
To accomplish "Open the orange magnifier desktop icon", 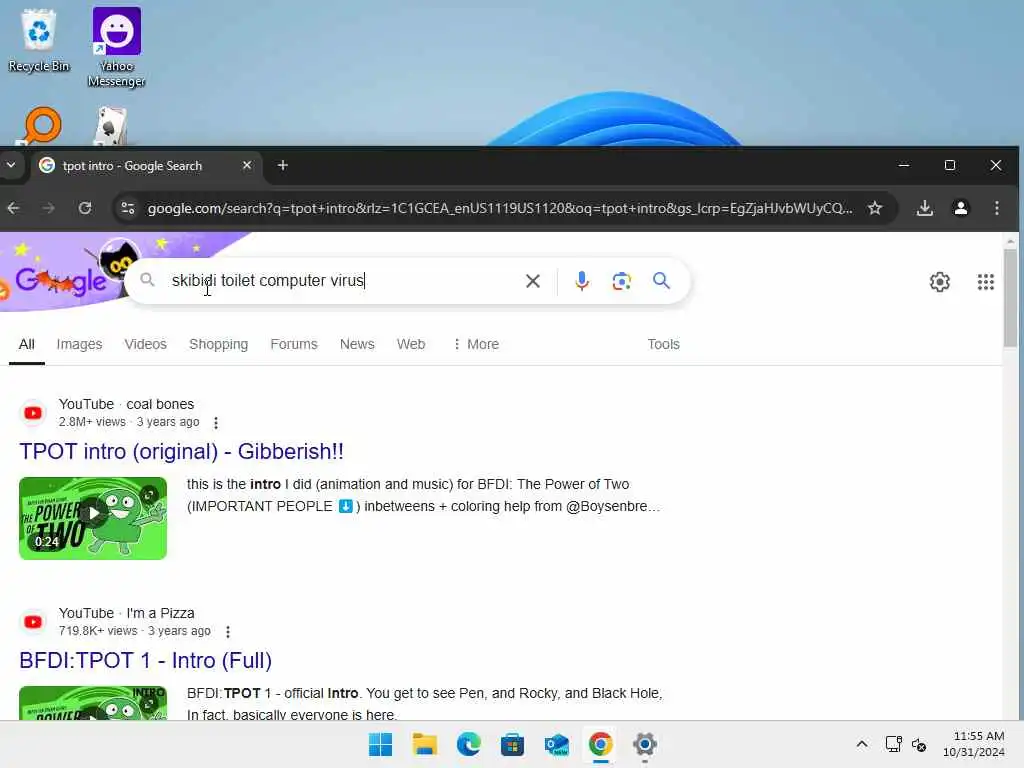I will click(x=40, y=125).
